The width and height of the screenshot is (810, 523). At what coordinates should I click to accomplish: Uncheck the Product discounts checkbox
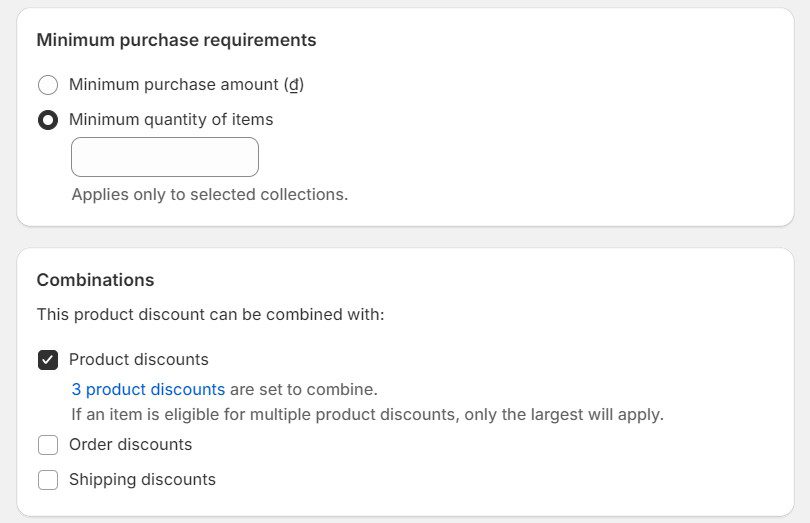pyautogui.click(x=47, y=360)
